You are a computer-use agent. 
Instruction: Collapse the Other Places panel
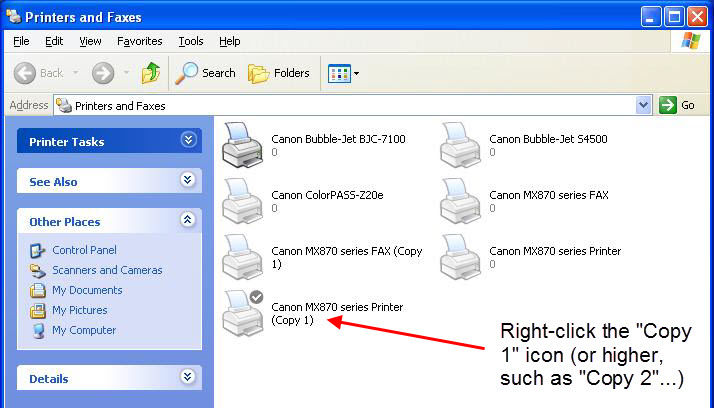pos(188,220)
